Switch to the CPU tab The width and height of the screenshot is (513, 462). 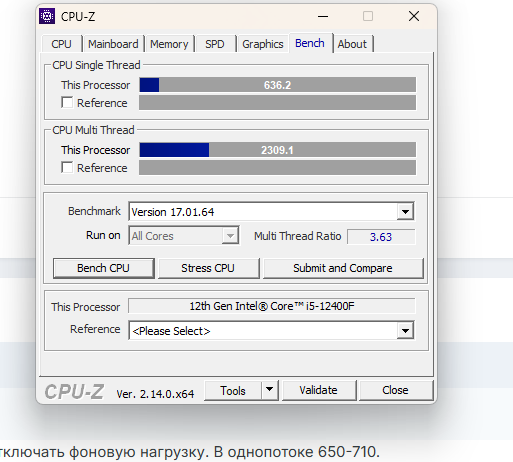click(61, 44)
